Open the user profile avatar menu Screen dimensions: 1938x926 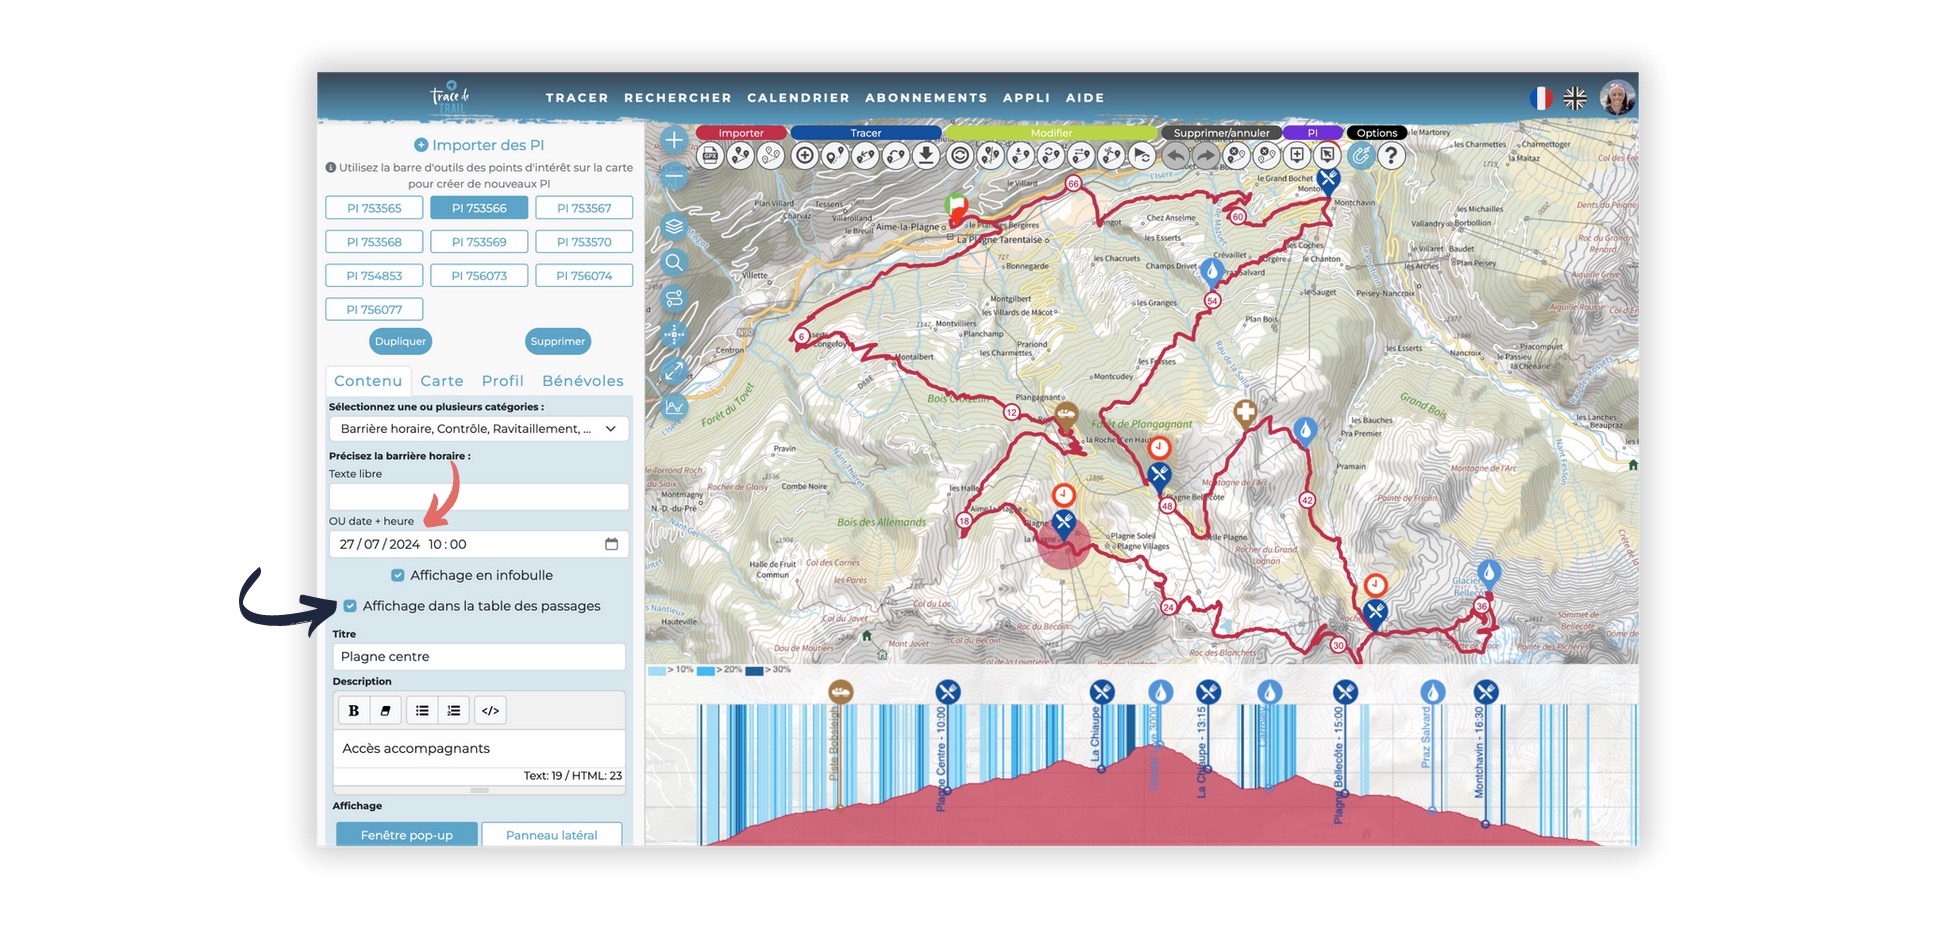click(x=1616, y=98)
